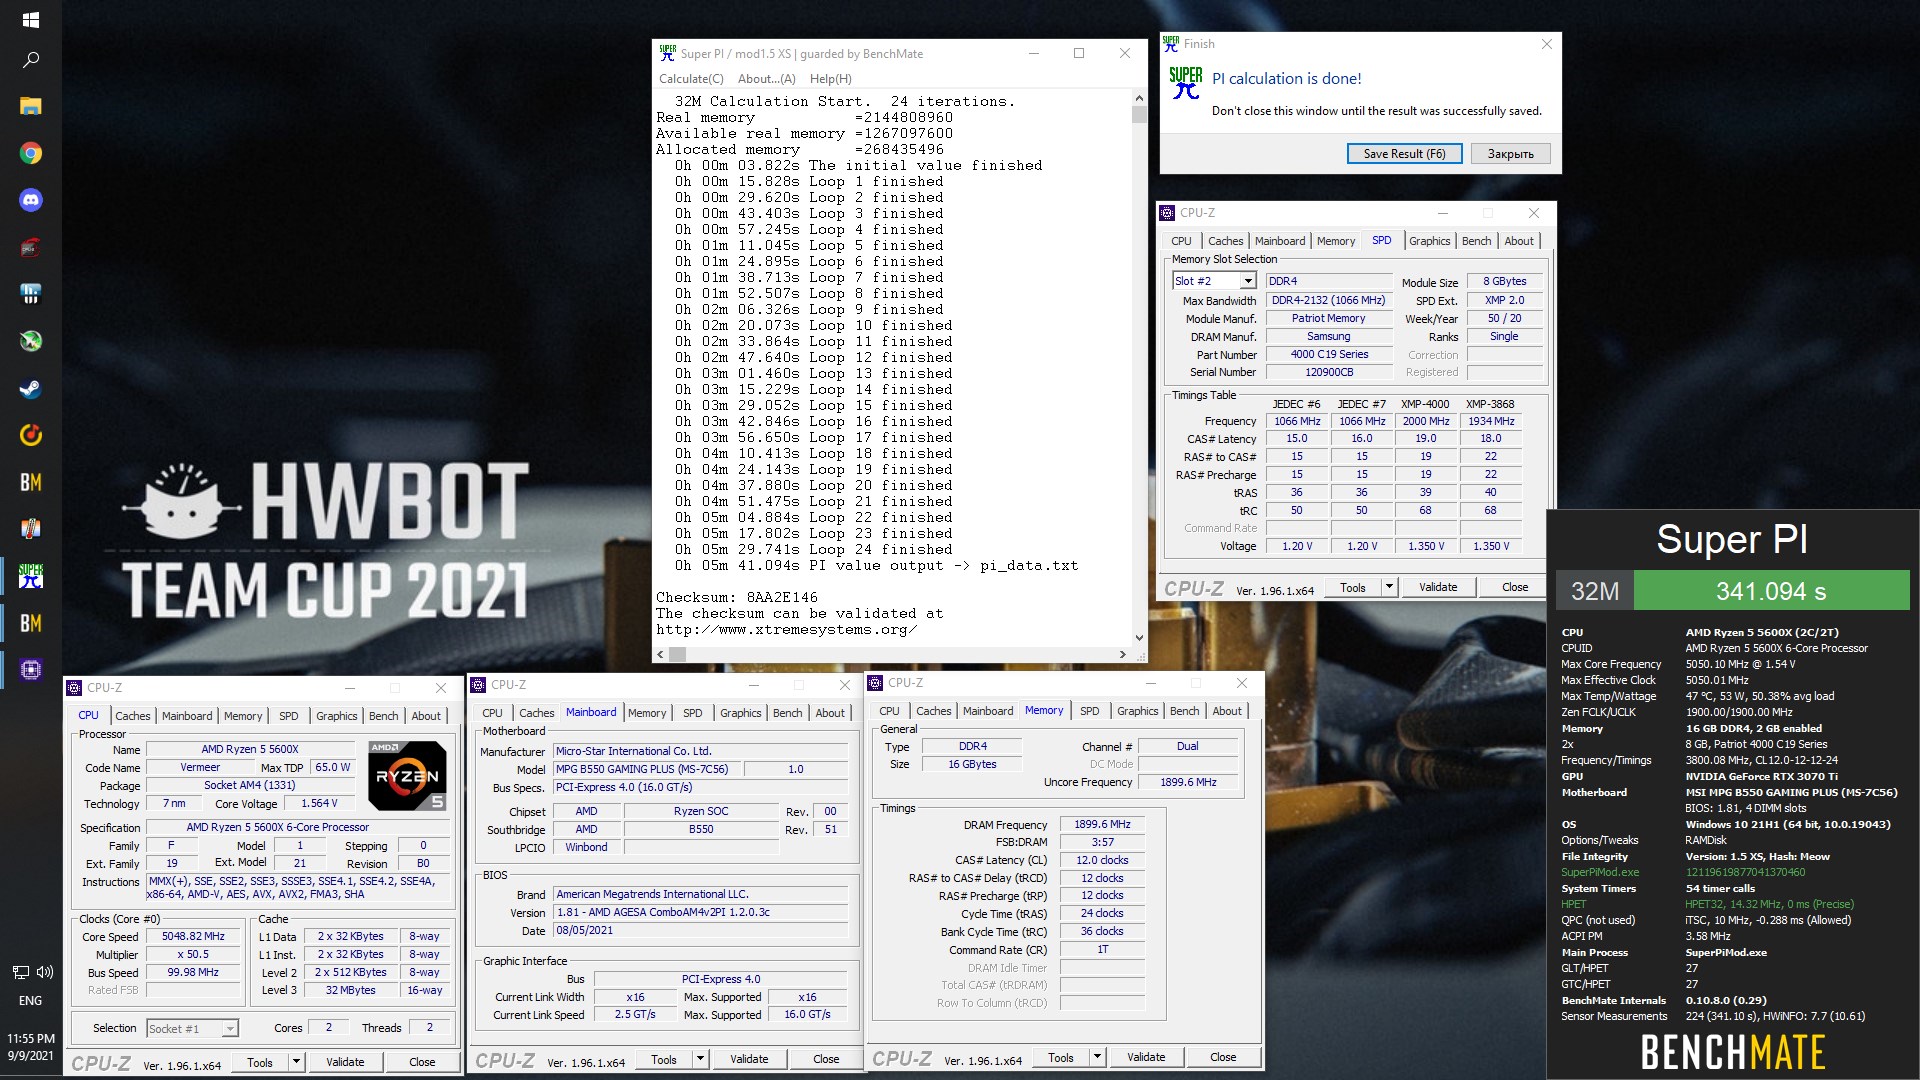Open the Socket #1 selection dropdown
The height and width of the screenshot is (1080, 1920).
coord(230,1029)
